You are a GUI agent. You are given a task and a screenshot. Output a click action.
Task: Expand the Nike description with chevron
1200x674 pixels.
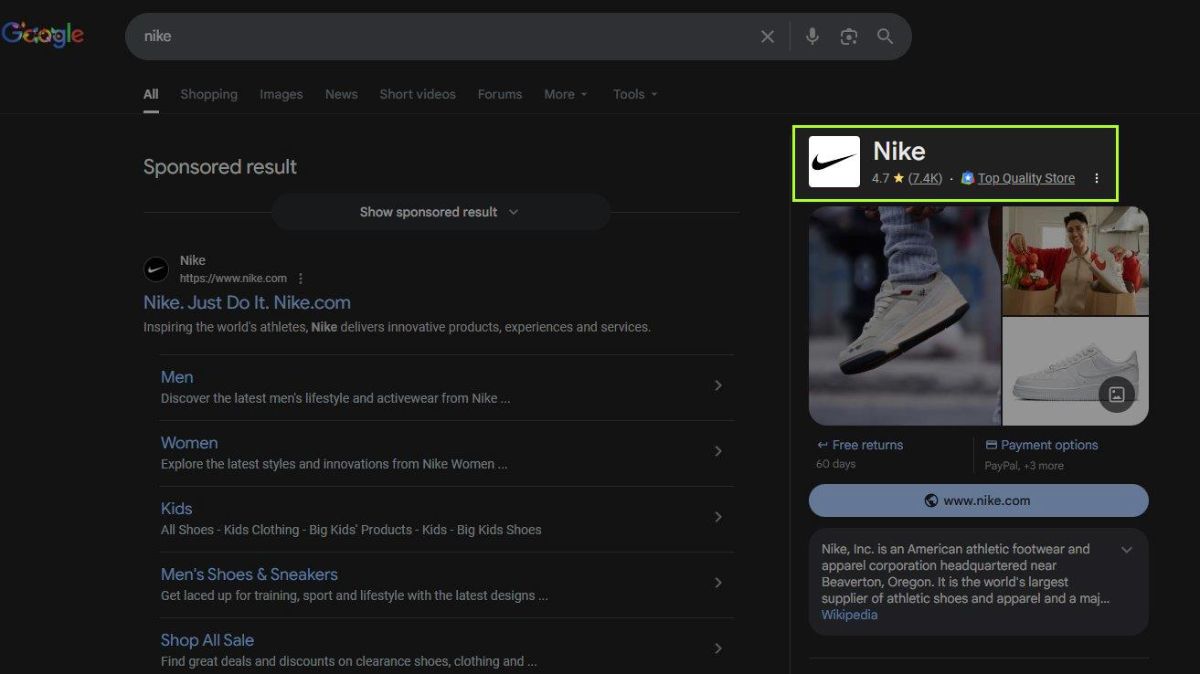(x=1127, y=550)
